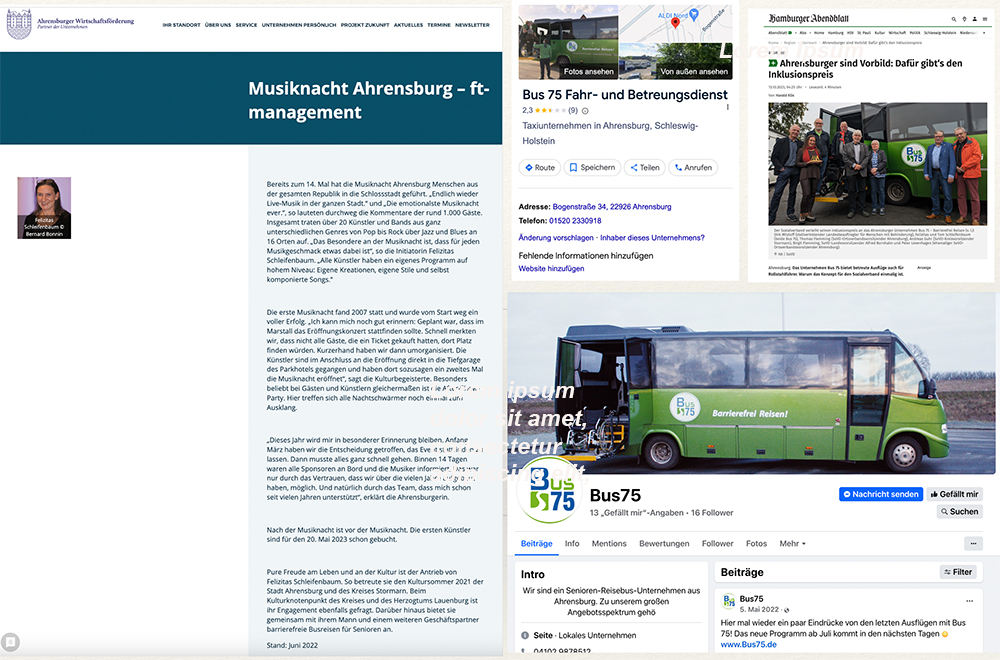1000x660 pixels.
Task: Click the Nachricht senden button
Action: tap(881, 494)
